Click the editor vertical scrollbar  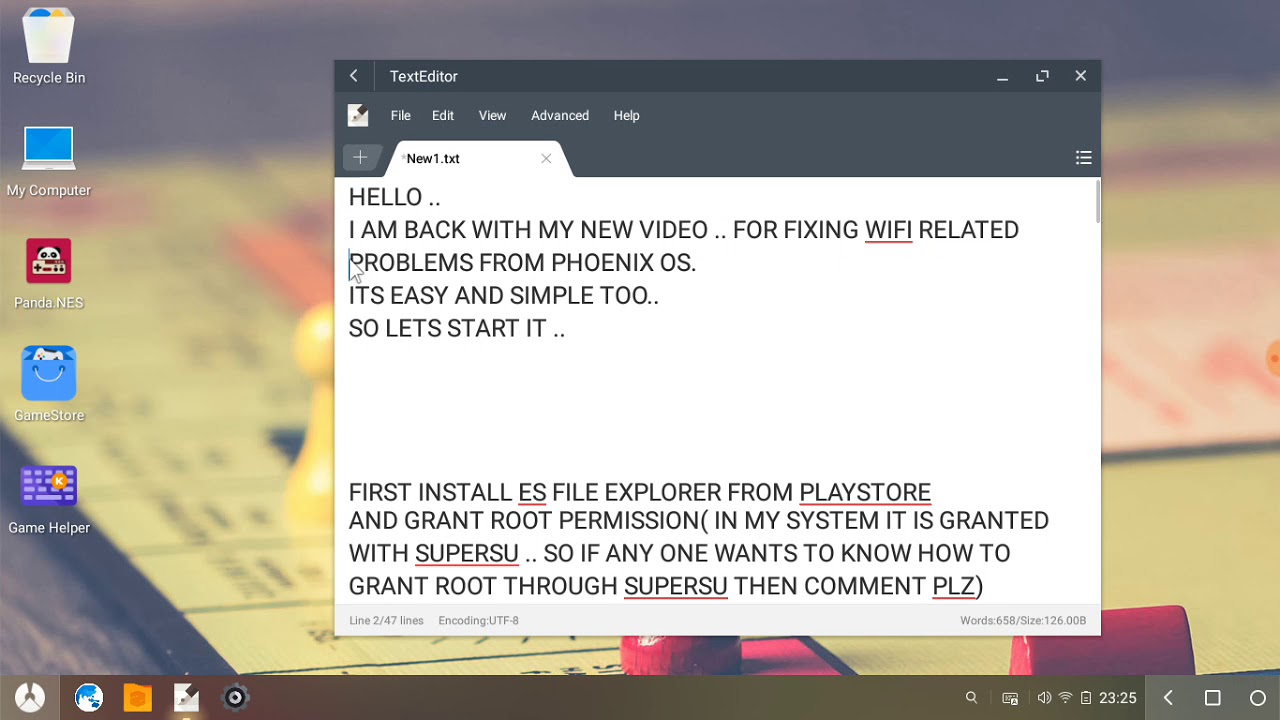pos(1097,202)
